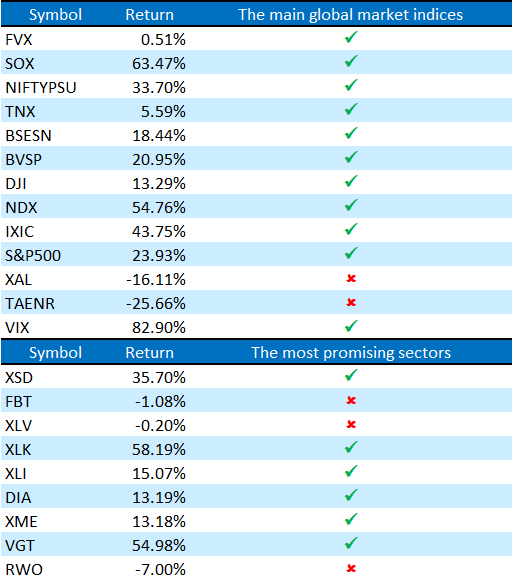
Task: Click the Return header above XSD
Action: (149, 353)
